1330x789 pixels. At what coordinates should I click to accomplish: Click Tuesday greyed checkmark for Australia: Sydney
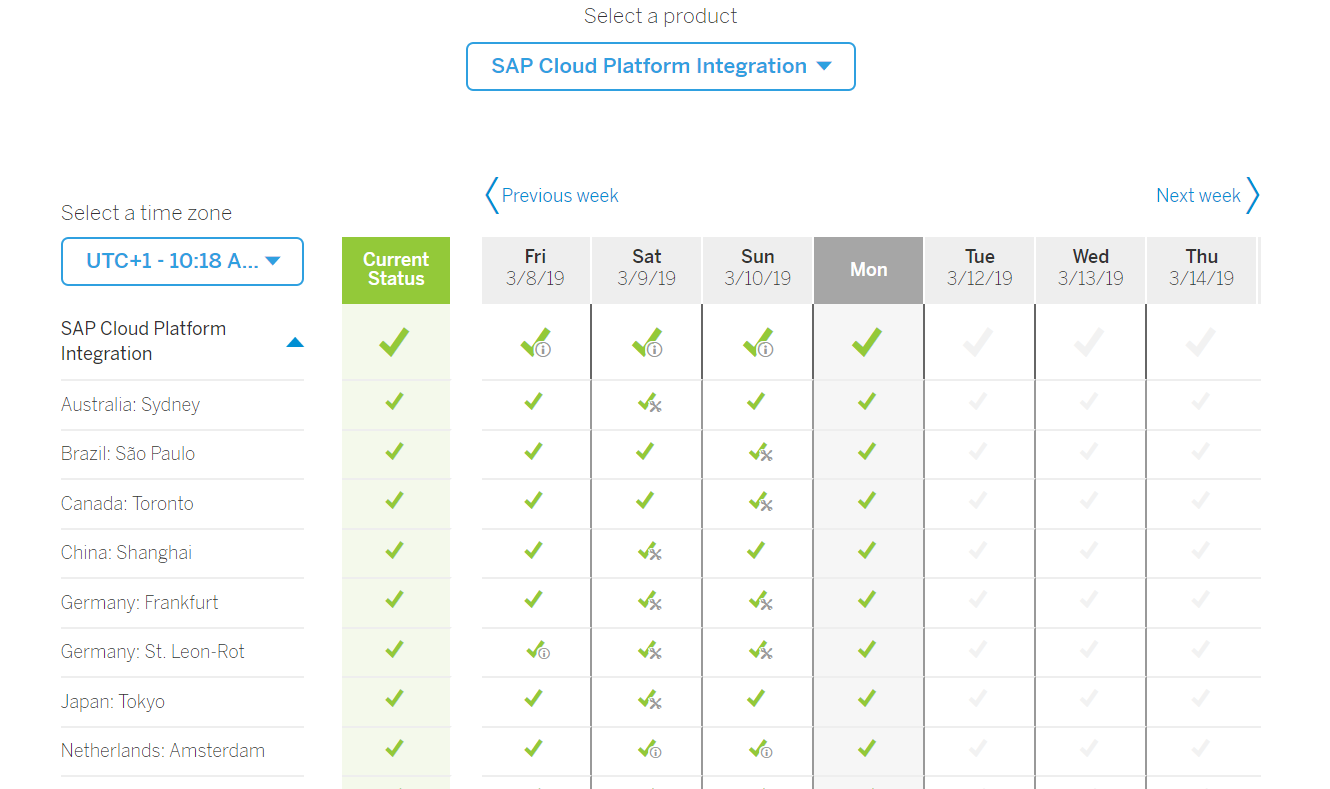click(978, 401)
